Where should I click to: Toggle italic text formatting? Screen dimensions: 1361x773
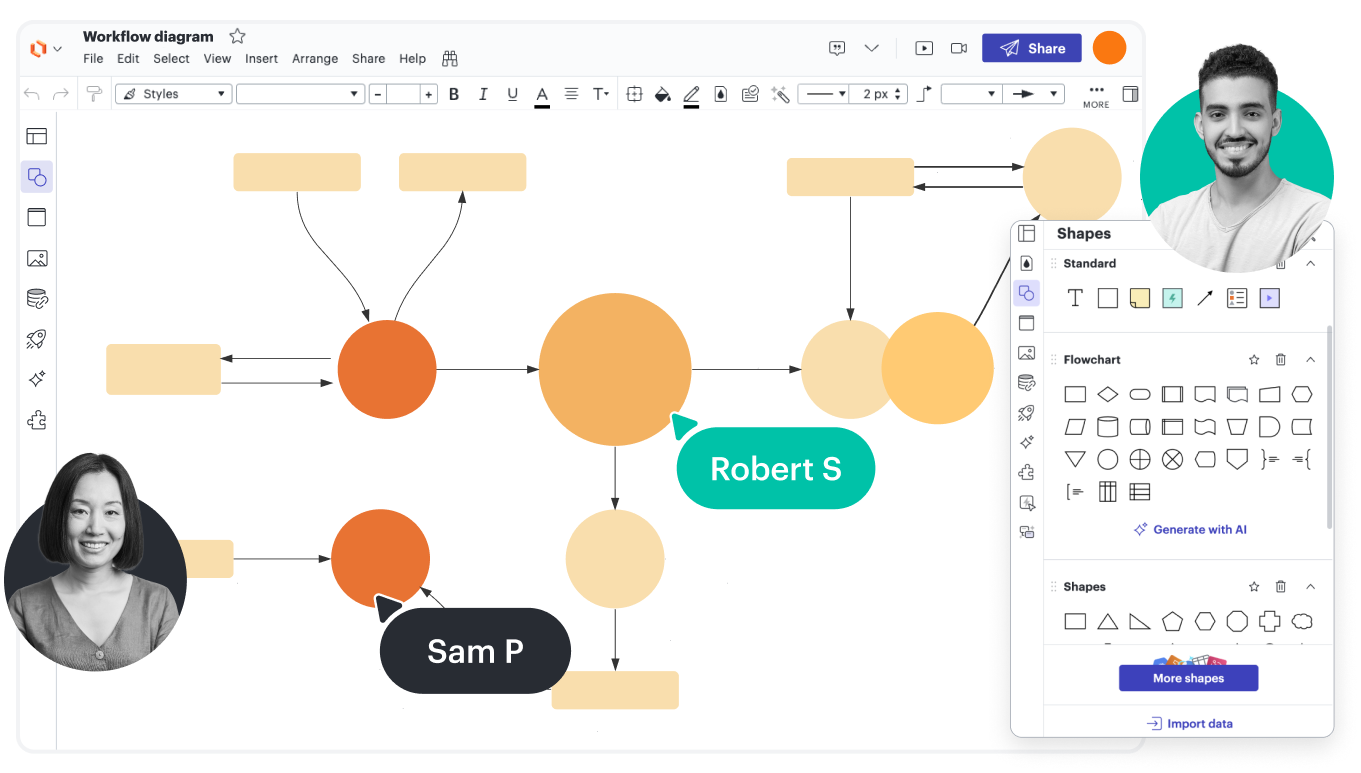coord(483,94)
